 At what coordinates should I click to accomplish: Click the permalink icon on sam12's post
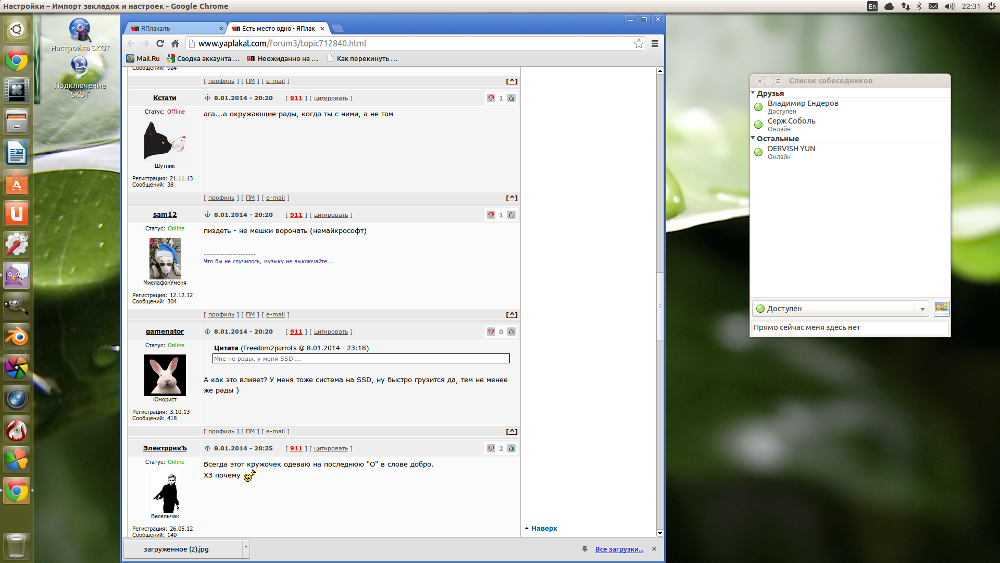point(207,215)
